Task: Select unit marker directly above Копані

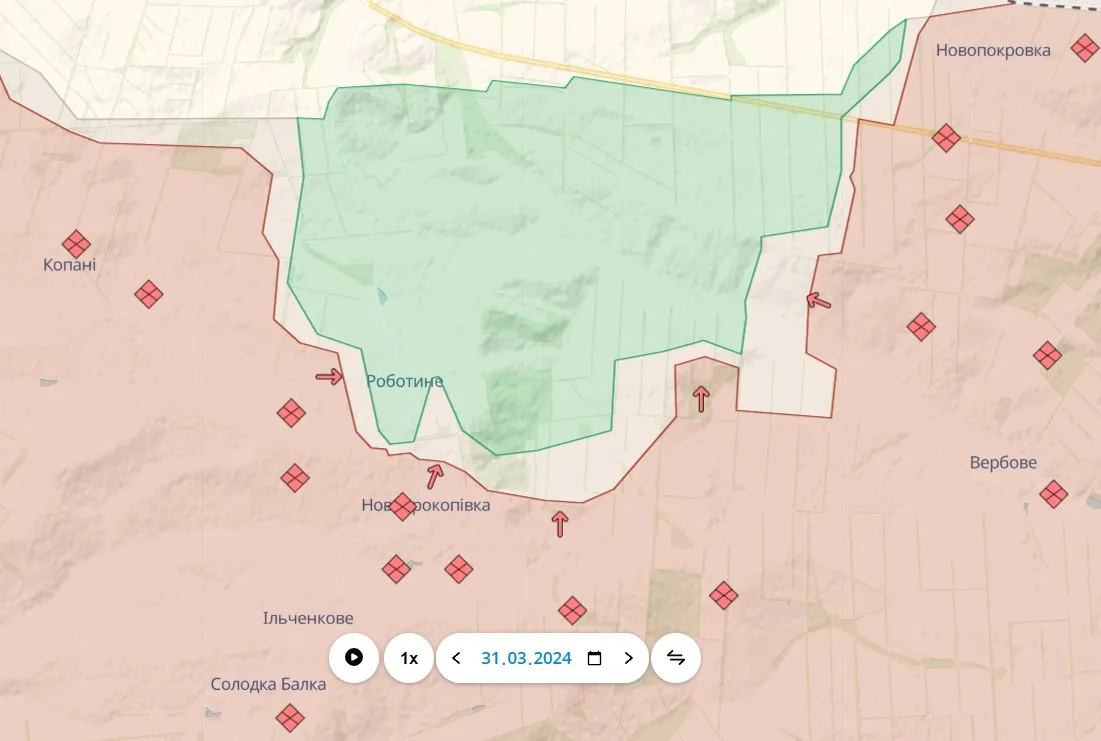Action: click(76, 244)
